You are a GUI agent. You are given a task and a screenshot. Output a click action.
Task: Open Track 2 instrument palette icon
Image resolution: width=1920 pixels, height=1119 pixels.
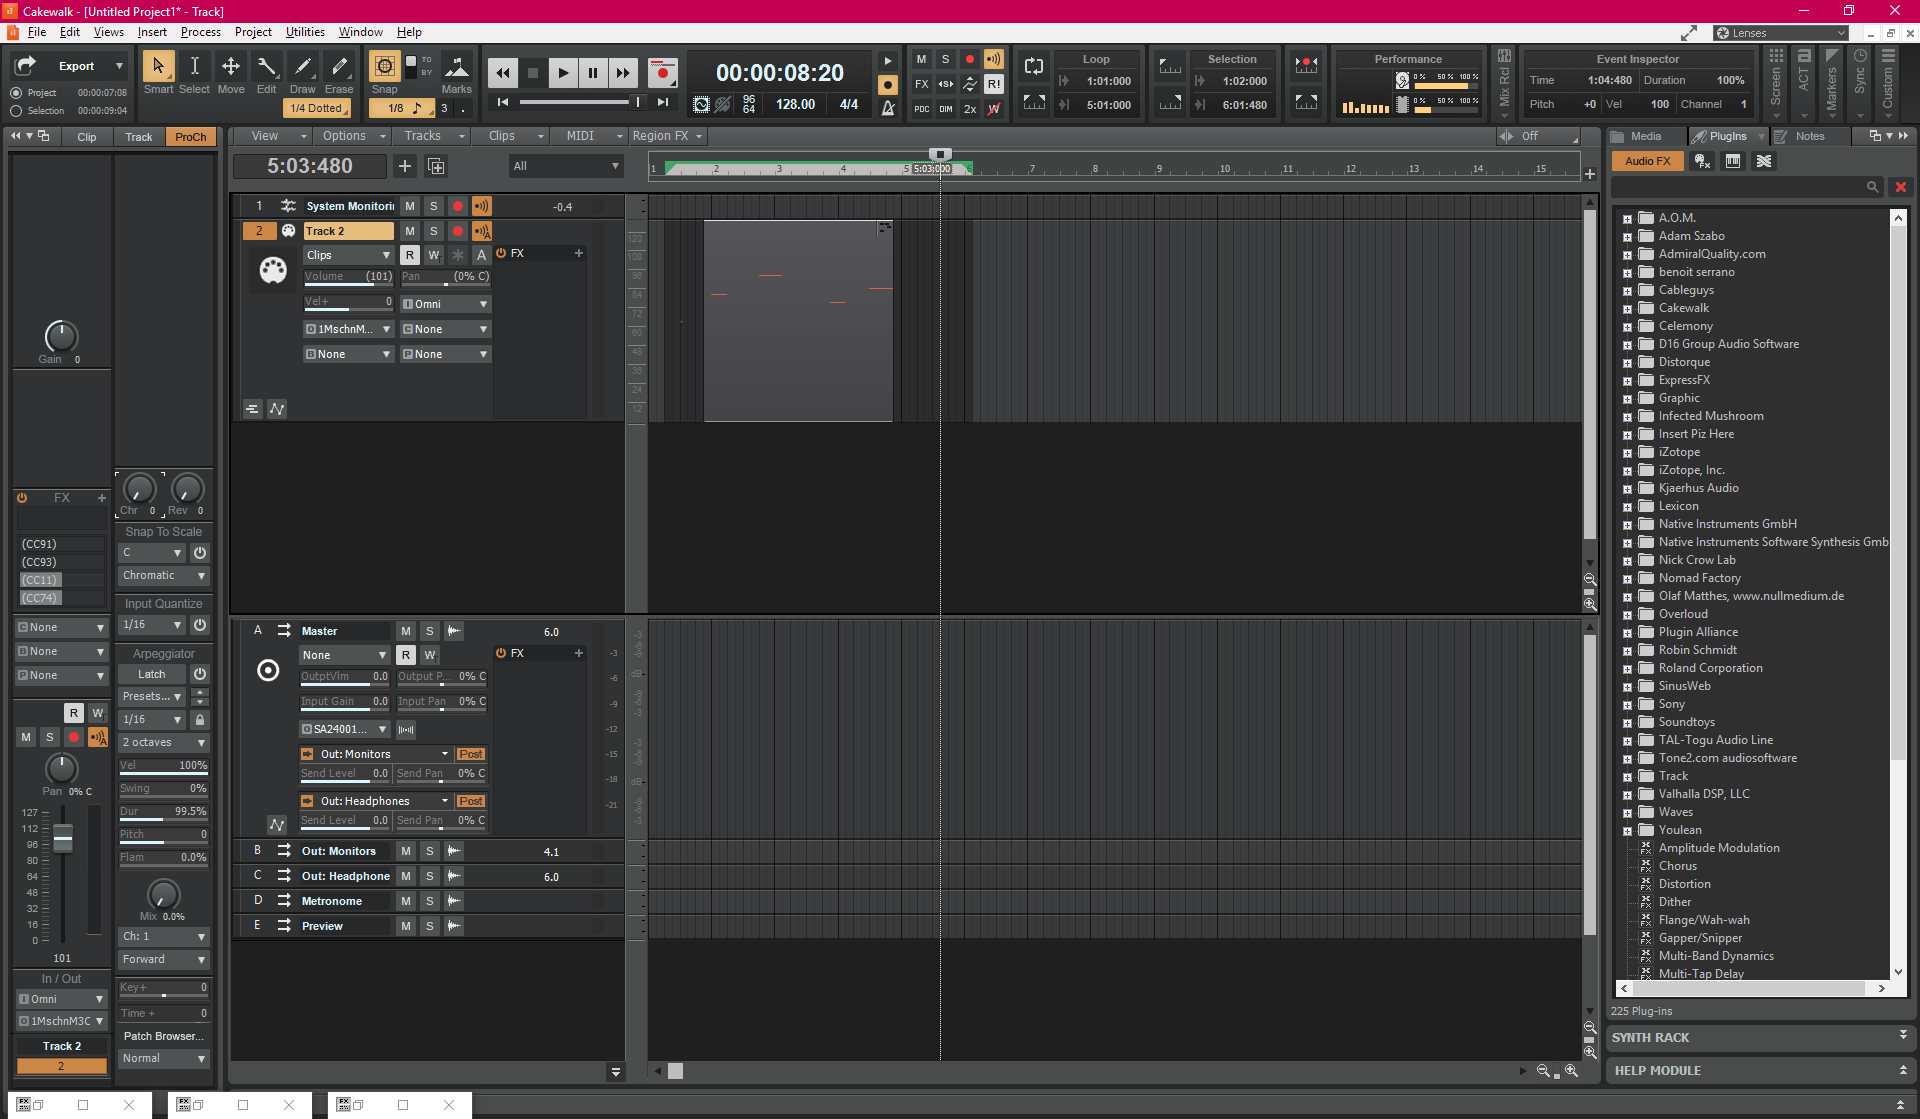coord(272,270)
